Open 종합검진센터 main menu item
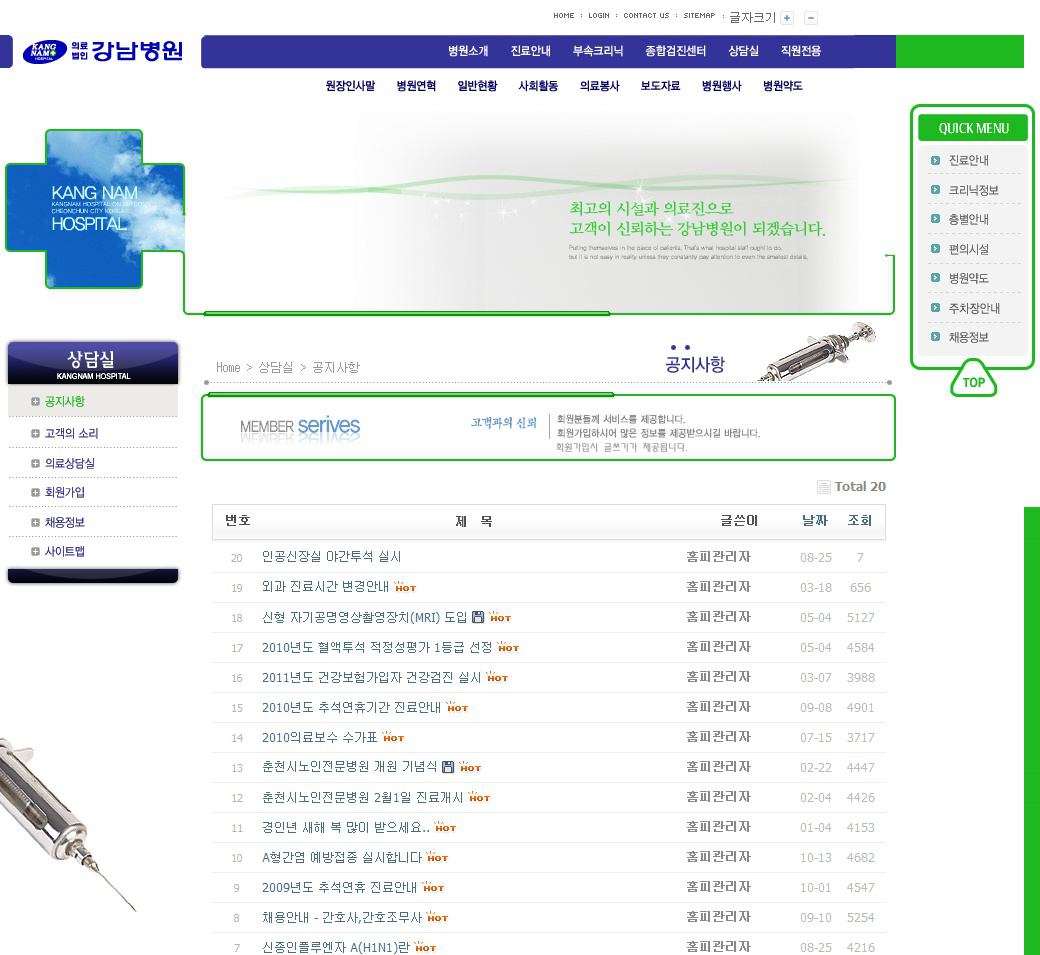The width and height of the screenshot is (1040, 955). click(x=676, y=51)
